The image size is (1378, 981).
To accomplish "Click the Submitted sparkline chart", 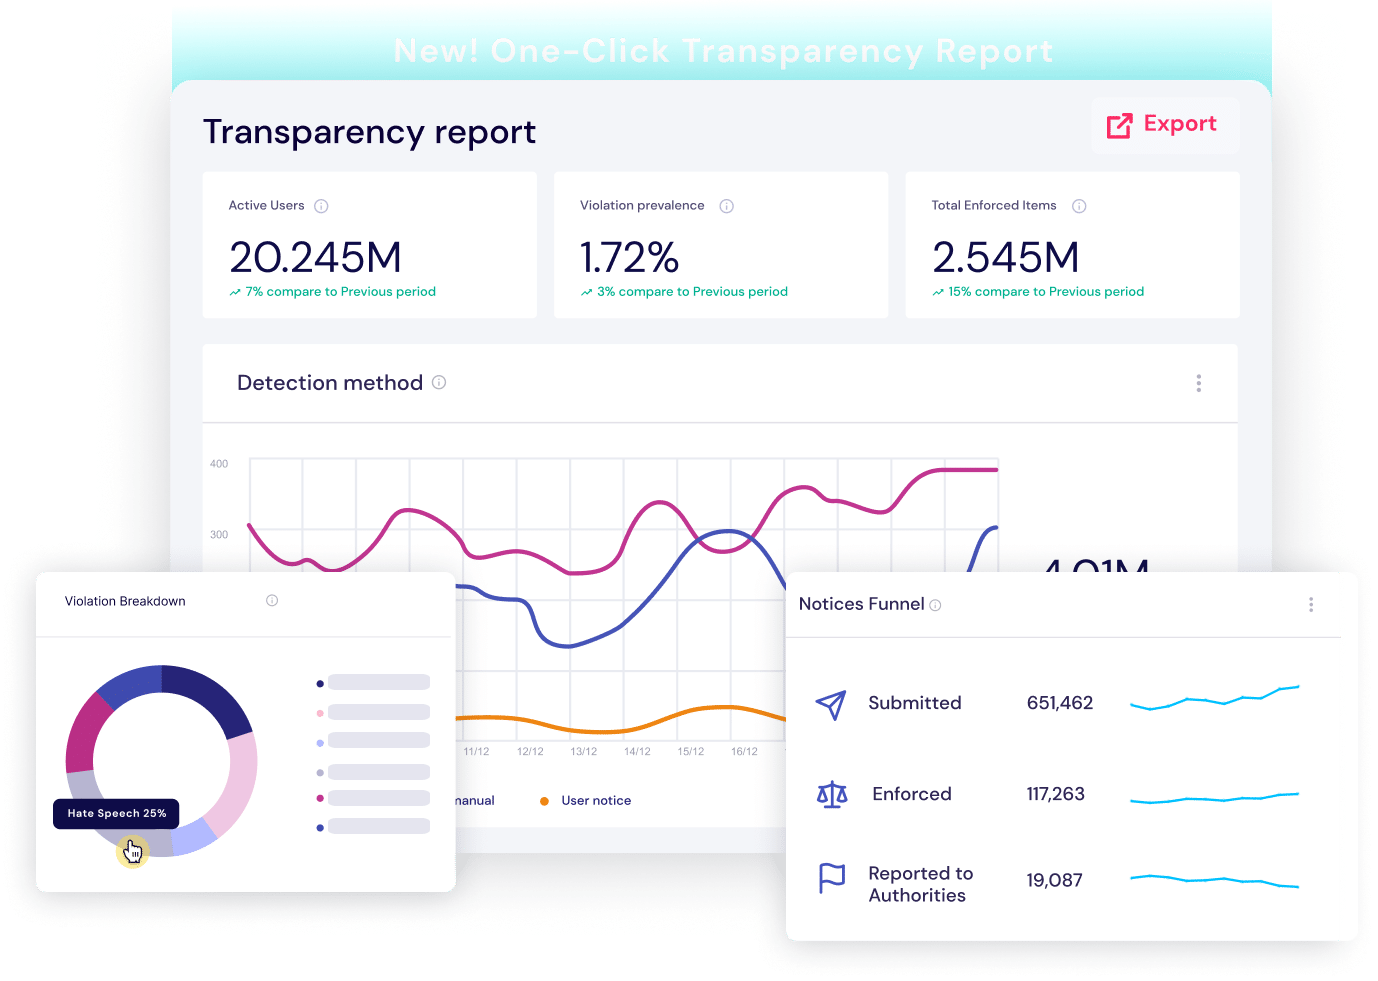I will pos(1214,697).
